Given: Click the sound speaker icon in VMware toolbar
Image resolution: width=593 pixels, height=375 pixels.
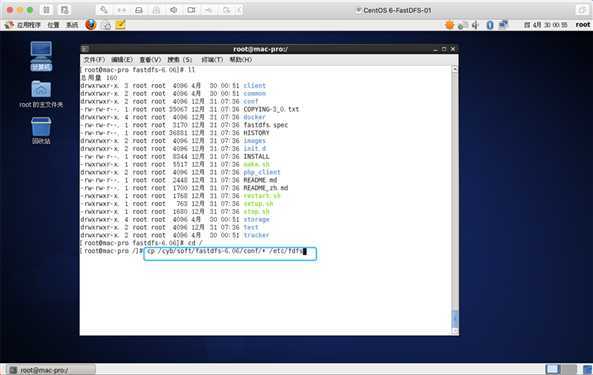Looking at the screenshot, I should (x=174, y=10).
